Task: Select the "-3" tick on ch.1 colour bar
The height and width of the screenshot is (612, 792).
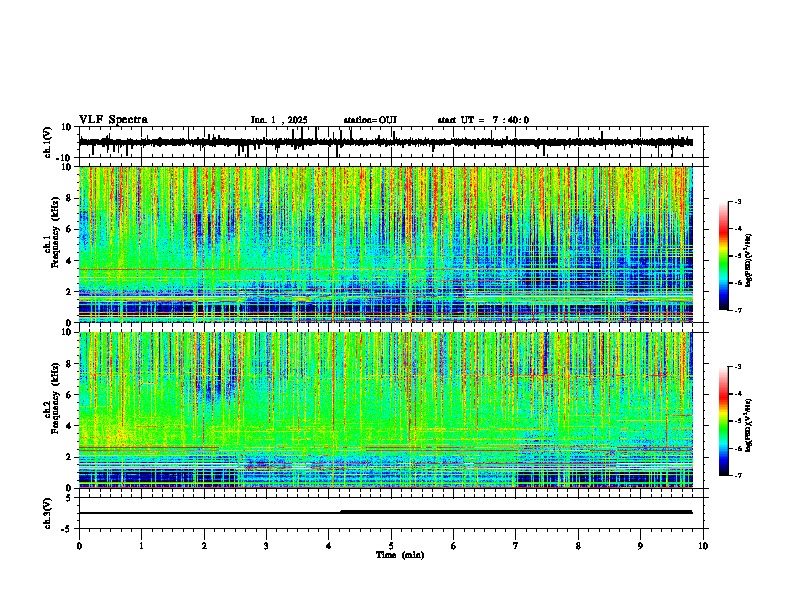Action: 738,201
